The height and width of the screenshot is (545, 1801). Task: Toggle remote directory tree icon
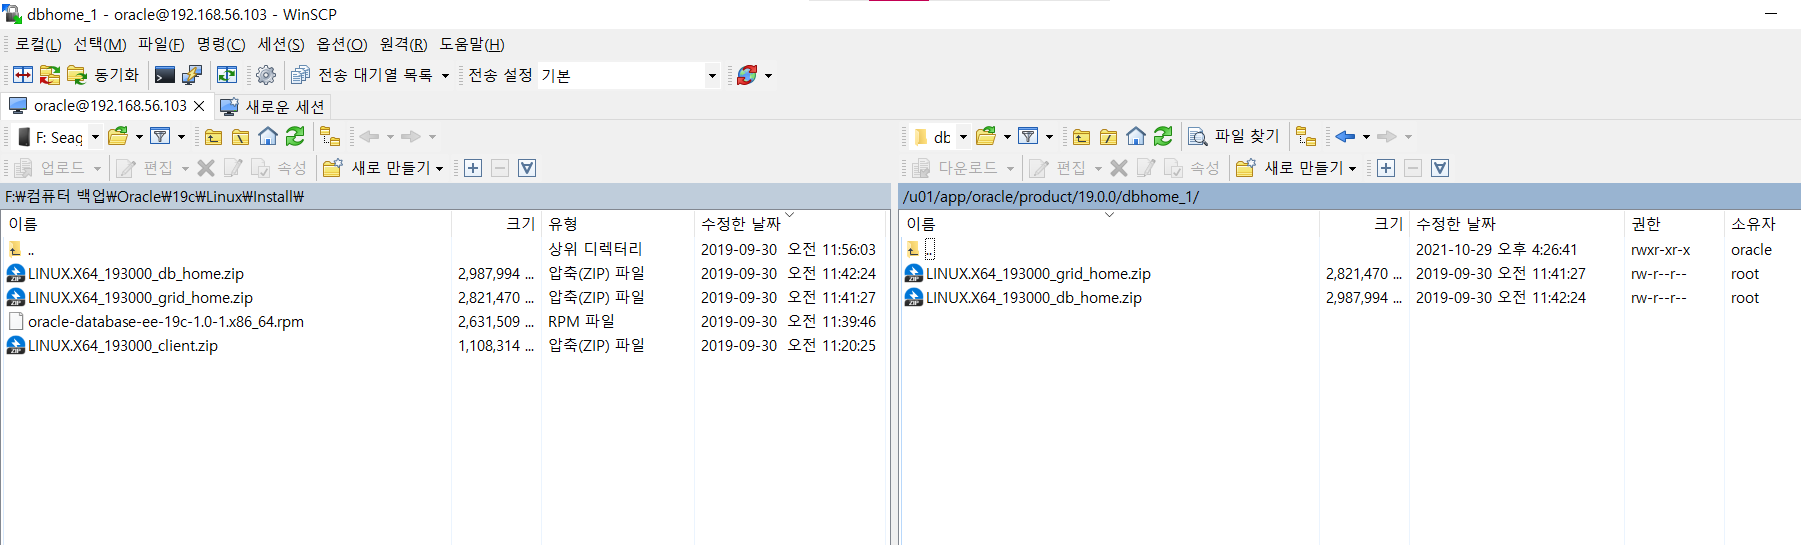[x=1306, y=137]
